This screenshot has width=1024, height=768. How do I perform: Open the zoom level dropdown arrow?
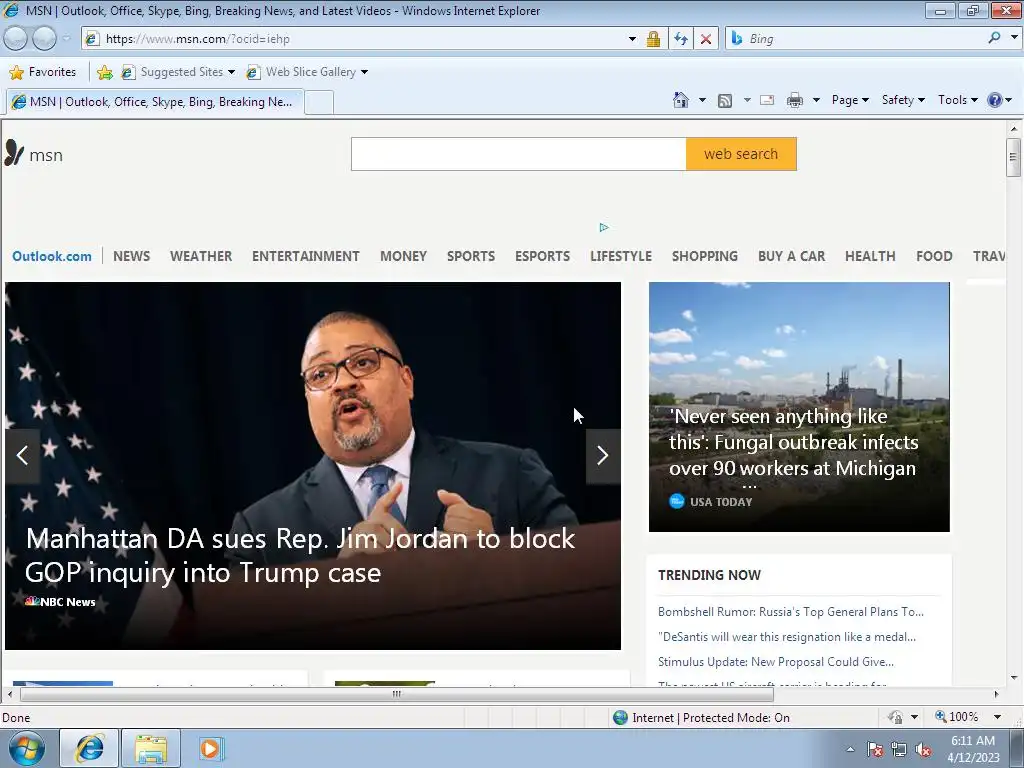click(x=997, y=717)
